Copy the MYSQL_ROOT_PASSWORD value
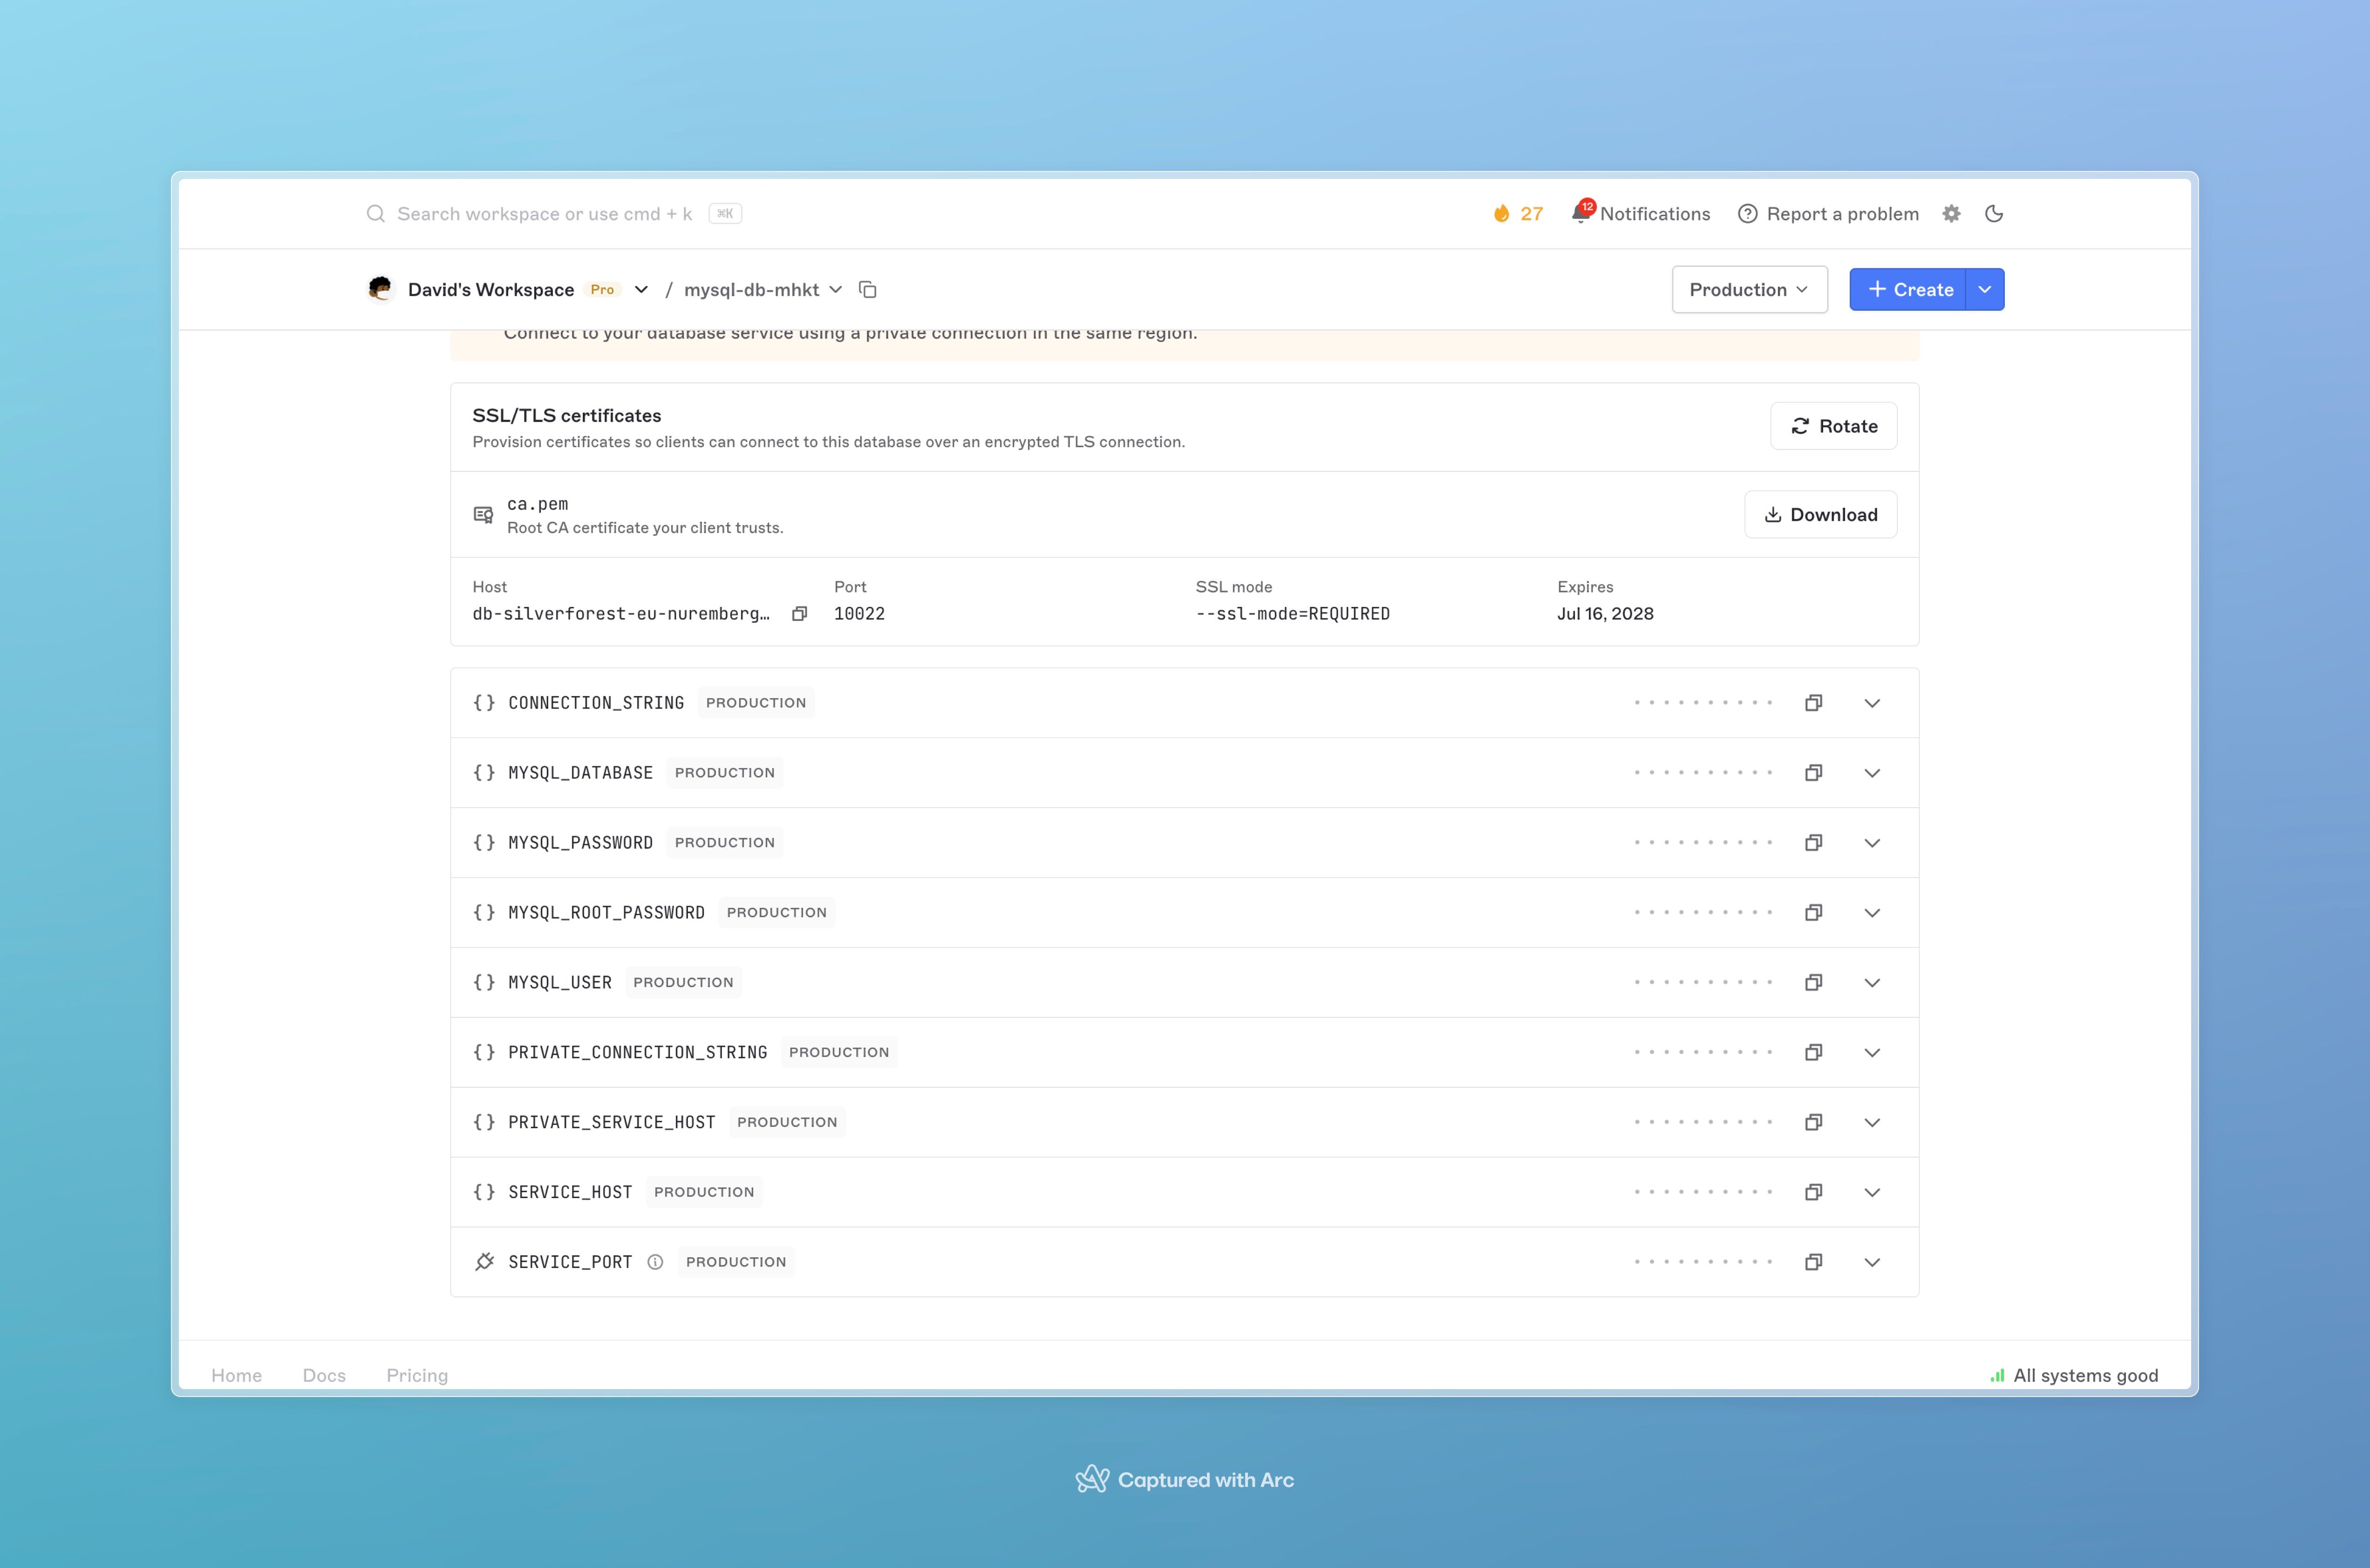This screenshot has width=2370, height=1568. click(x=1813, y=913)
